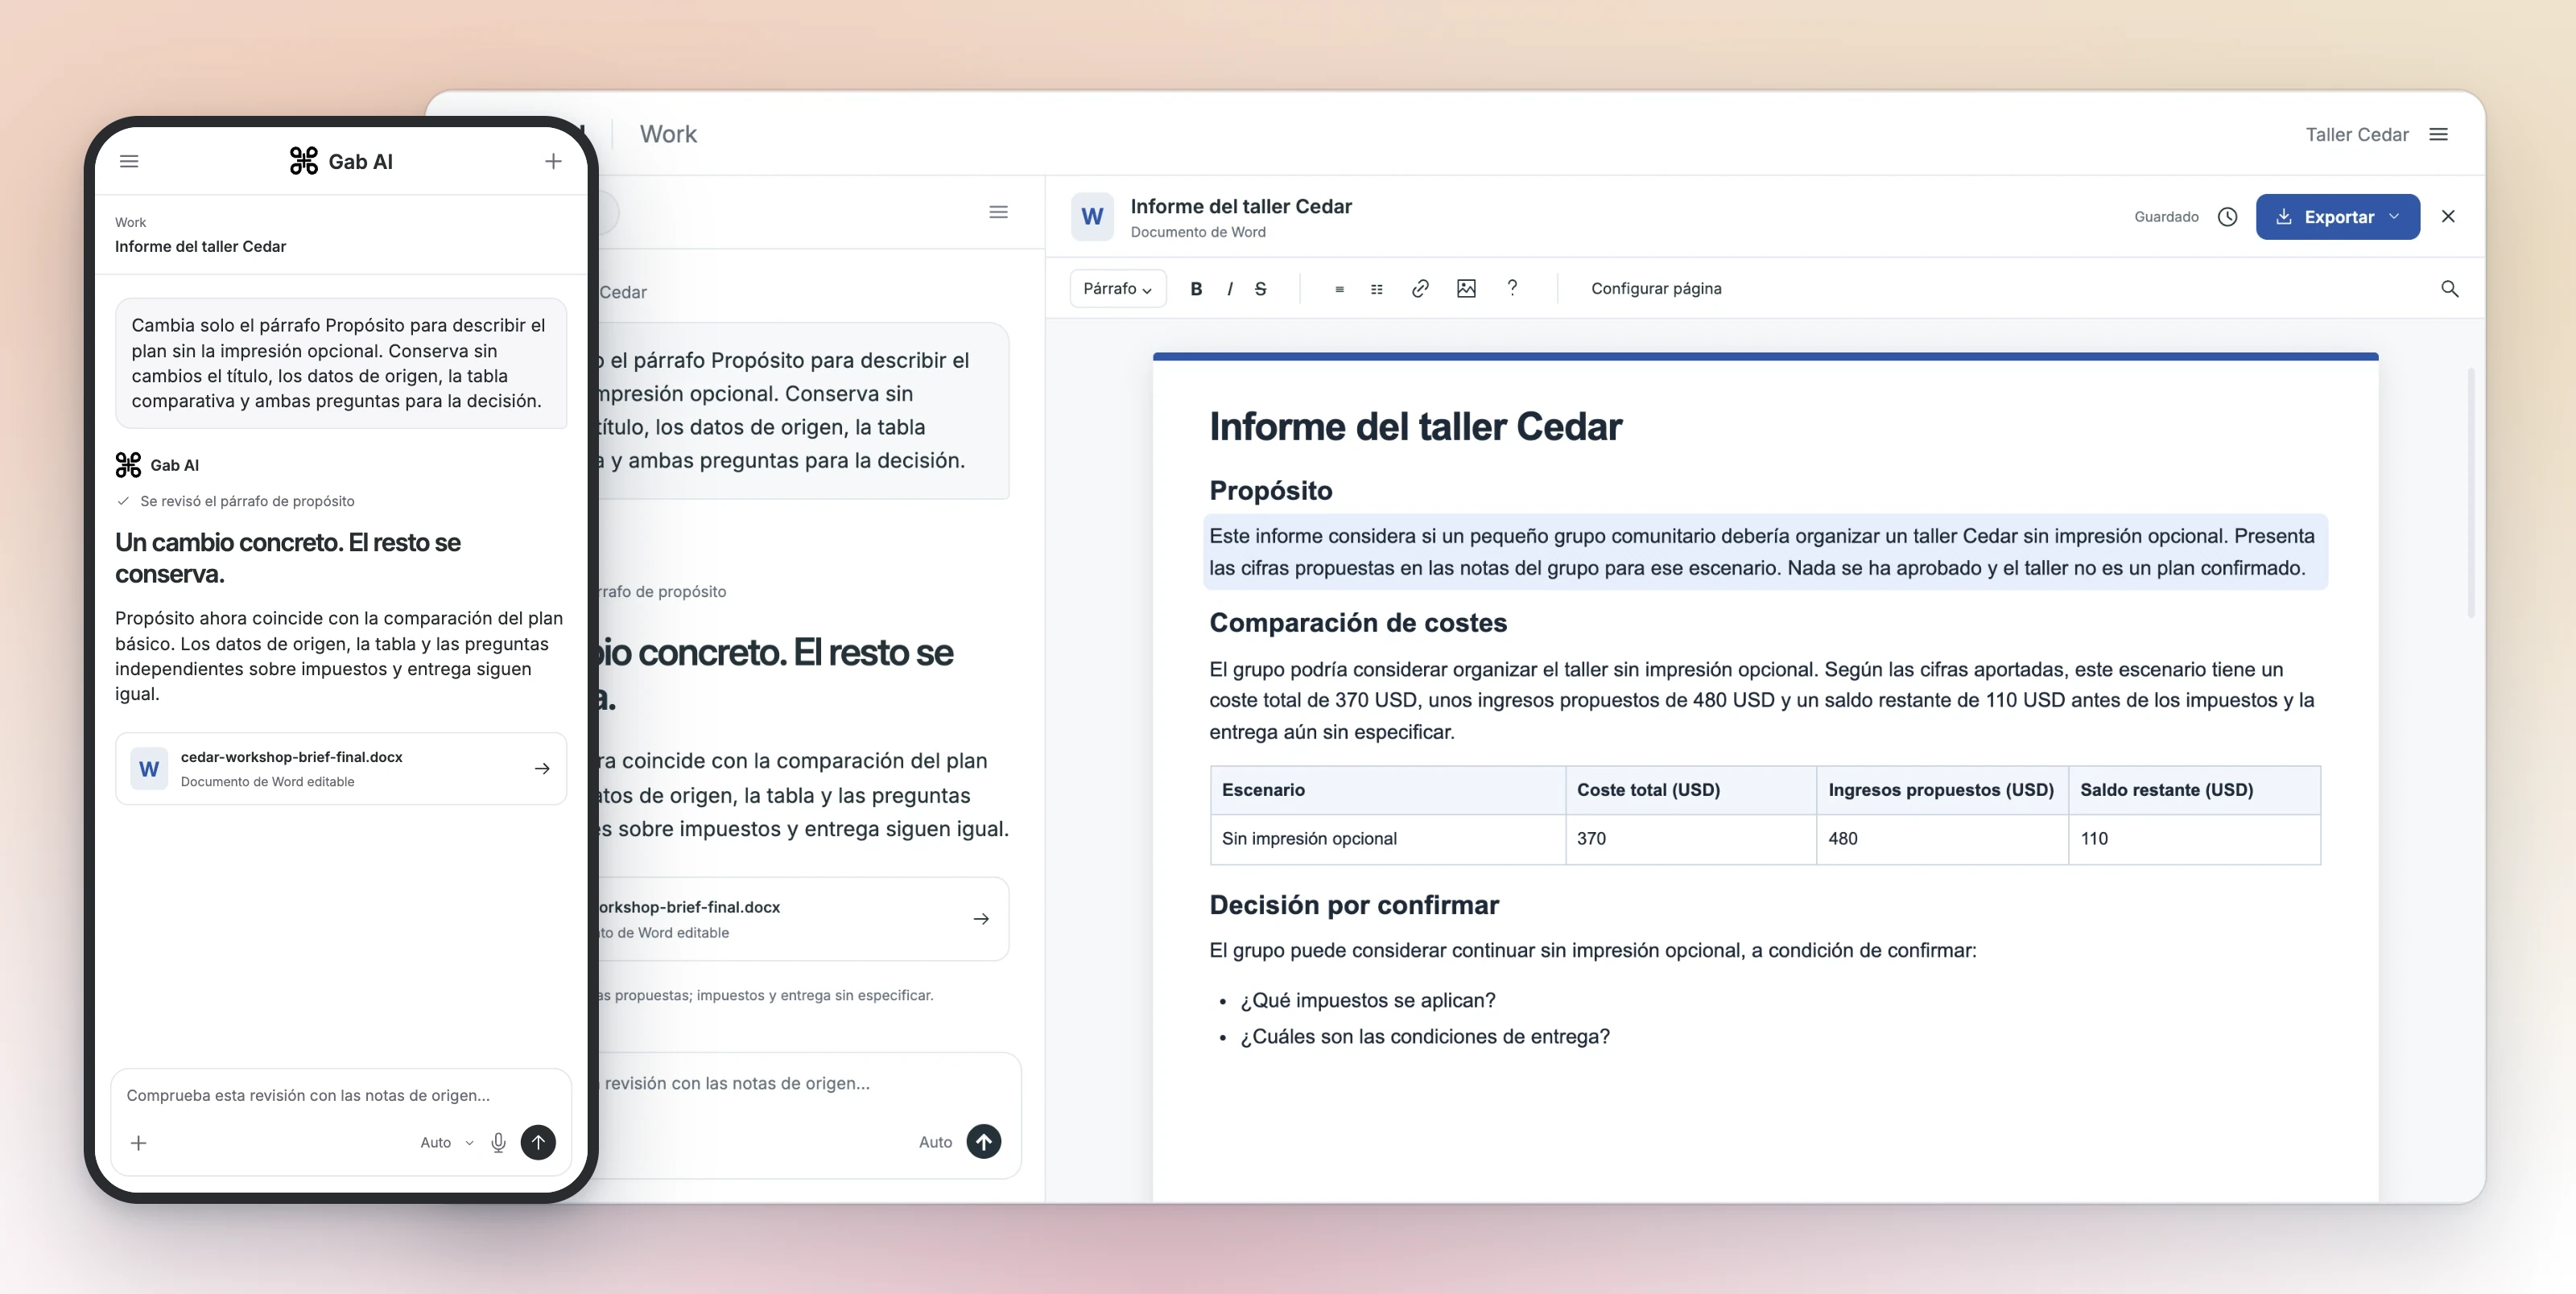Open the mobile hamburger menu in Gab AI header
Screen dimensions: 2576x1294
click(129, 161)
